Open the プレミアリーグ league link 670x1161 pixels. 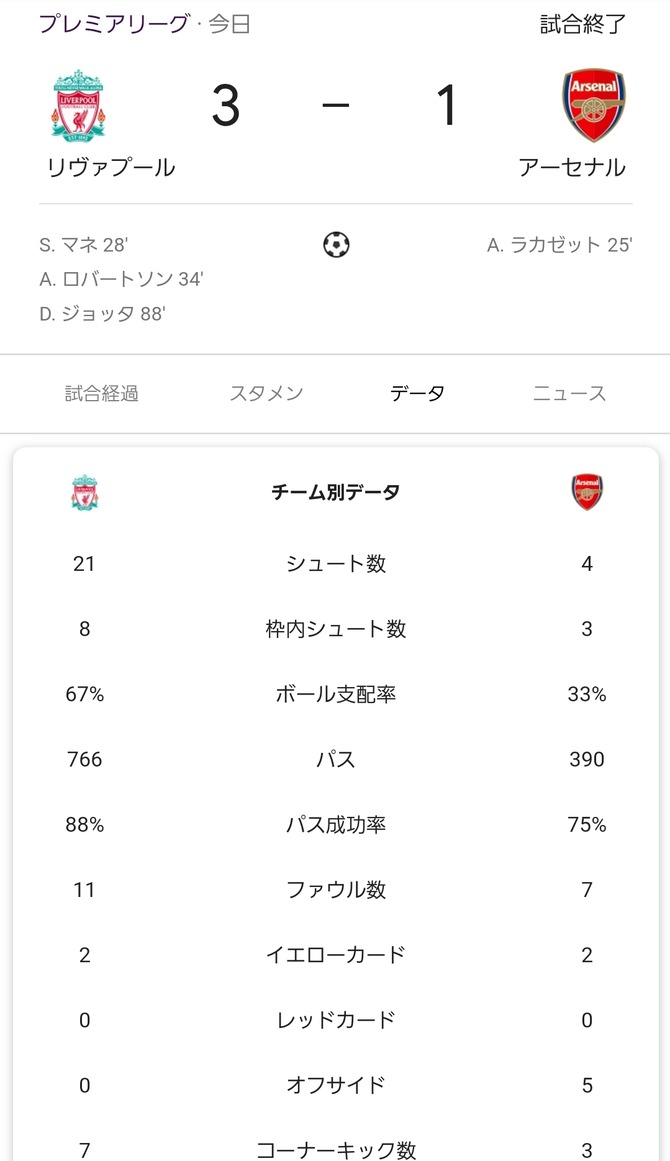115,24
